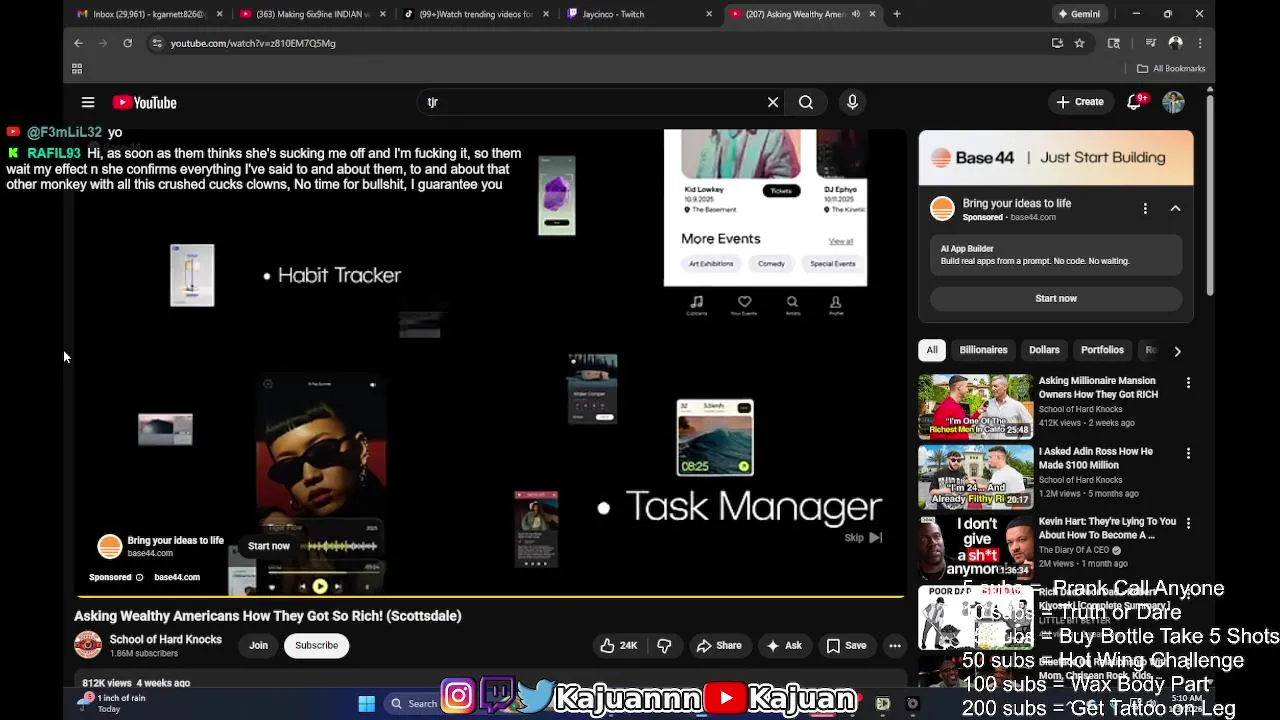Open the Create menu
The height and width of the screenshot is (720, 1280).
coord(1080,102)
